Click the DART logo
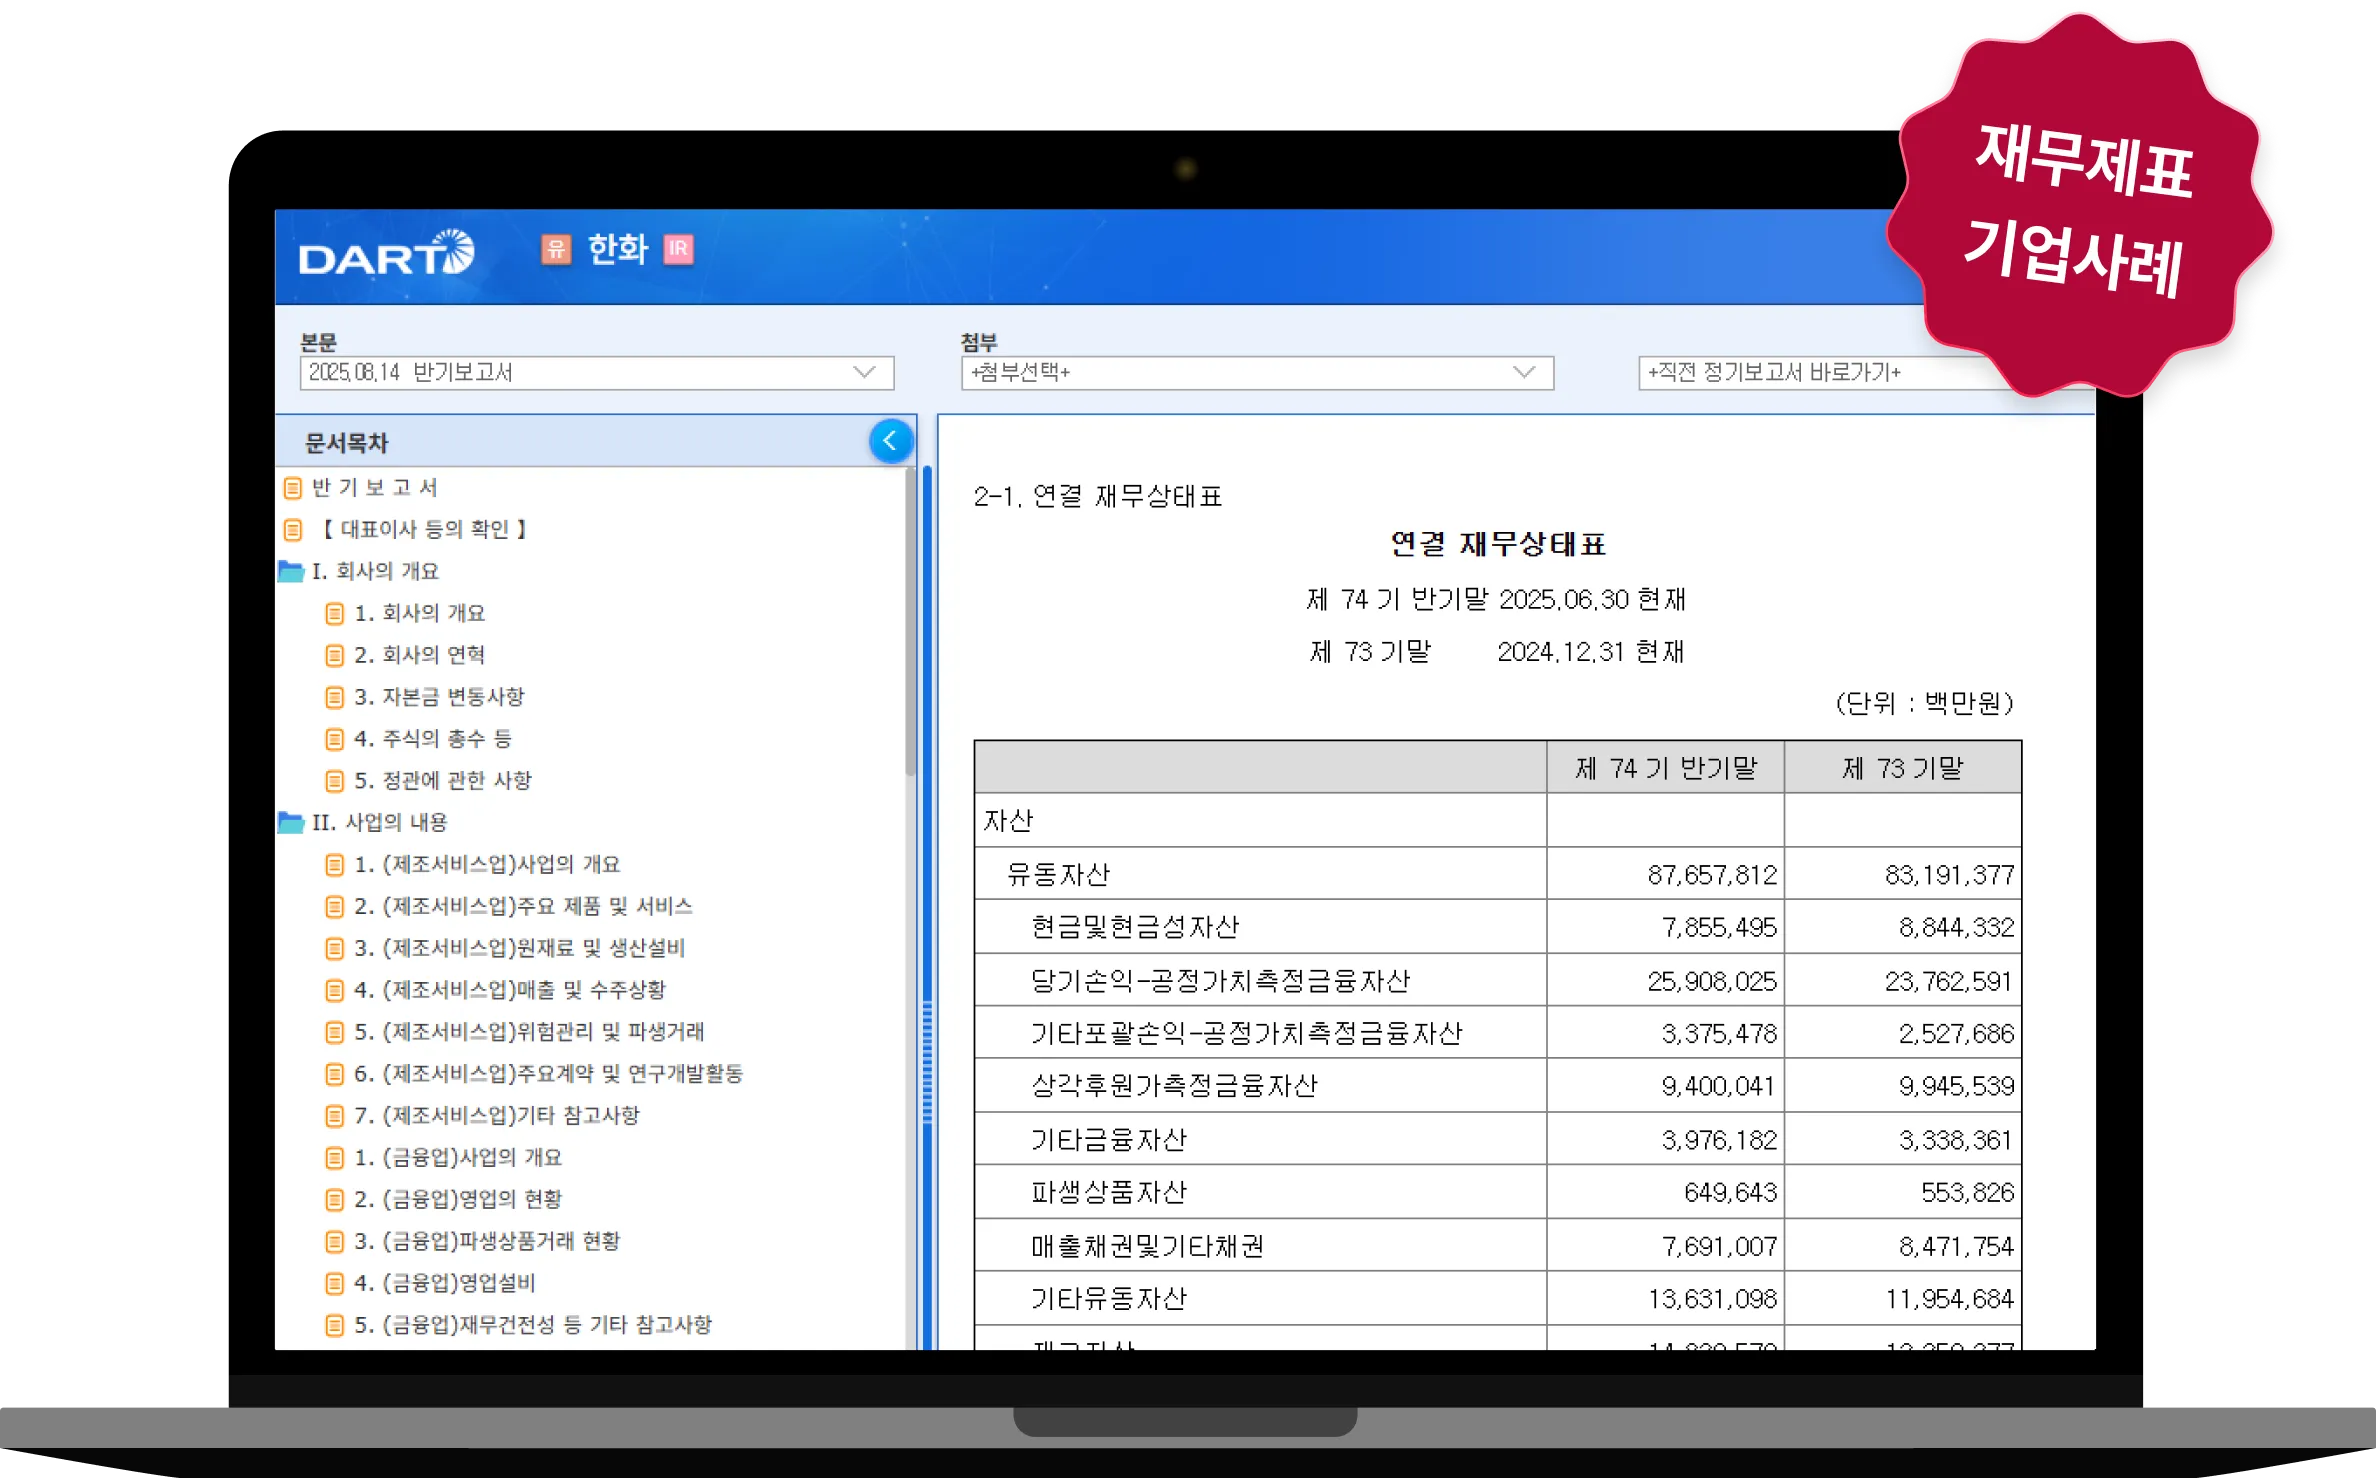Screen dimensions: 2376x1478 click(x=386, y=253)
